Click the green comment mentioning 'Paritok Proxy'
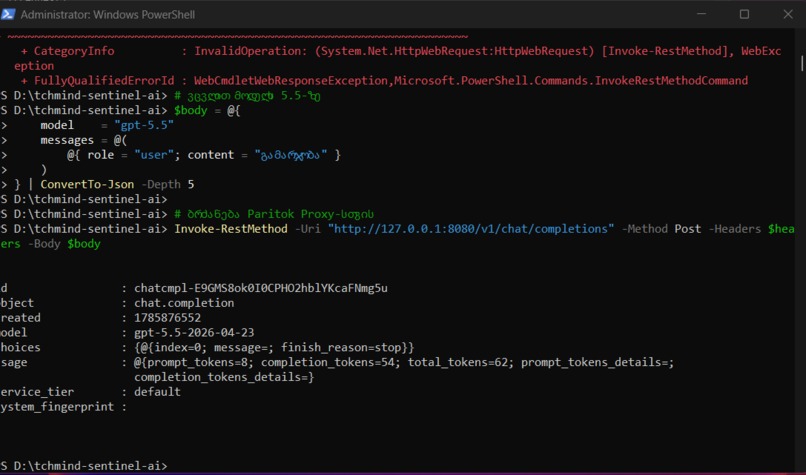806x475 pixels. click(274, 214)
